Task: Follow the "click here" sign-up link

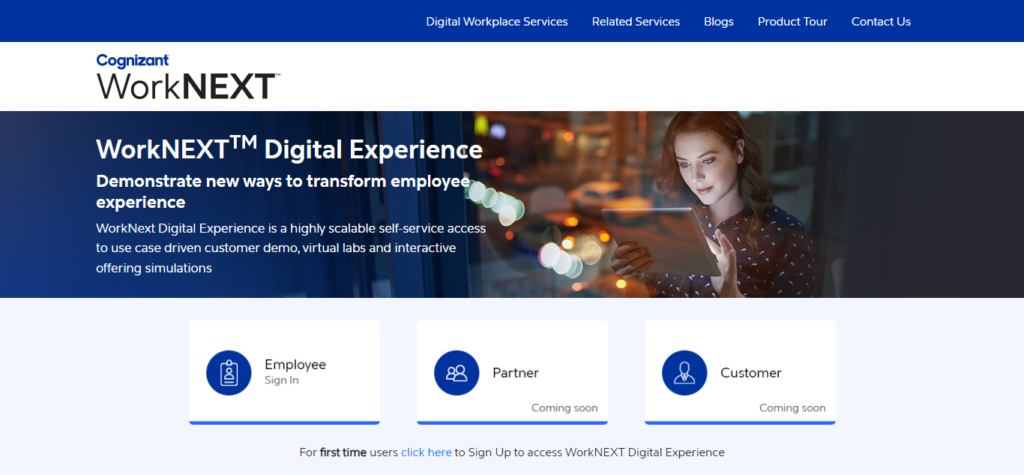Action: click(426, 452)
